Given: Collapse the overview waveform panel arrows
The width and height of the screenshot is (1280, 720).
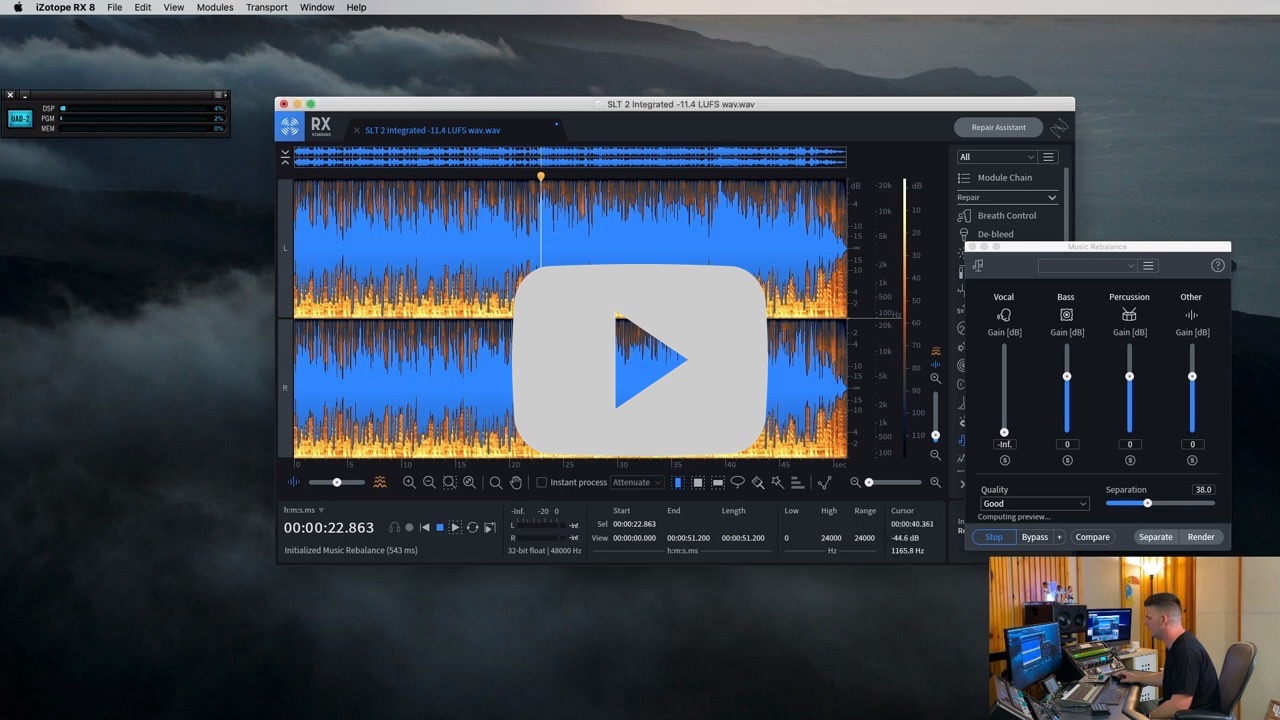Looking at the screenshot, I should click(x=285, y=157).
